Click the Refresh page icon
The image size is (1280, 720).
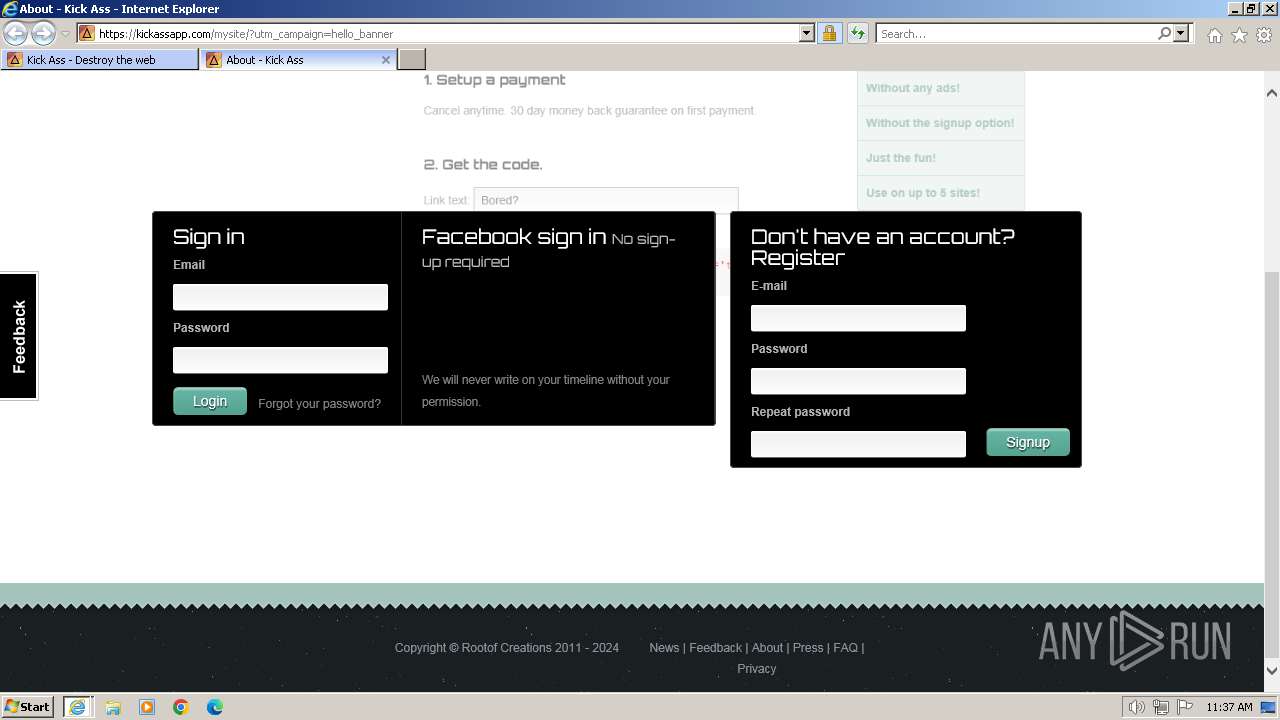click(x=858, y=33)
